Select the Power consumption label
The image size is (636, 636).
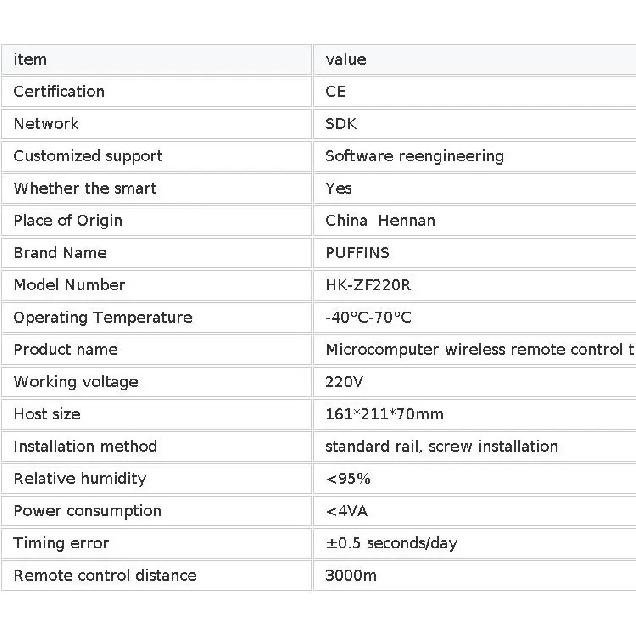(88, 511)
